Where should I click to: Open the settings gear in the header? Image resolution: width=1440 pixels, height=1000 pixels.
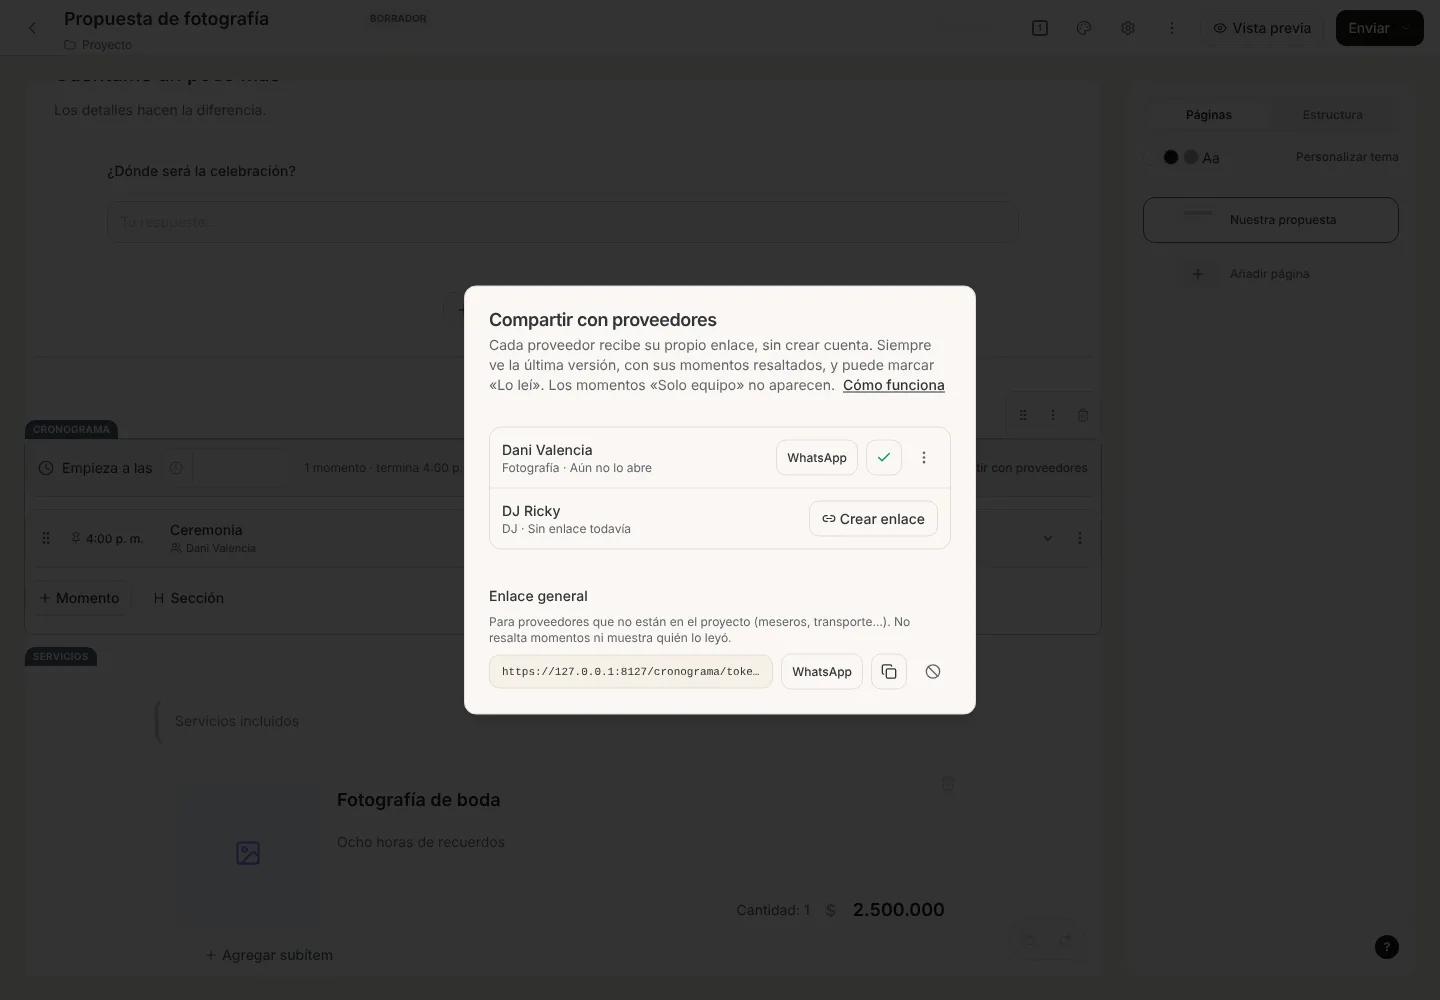pos(1128,28)
